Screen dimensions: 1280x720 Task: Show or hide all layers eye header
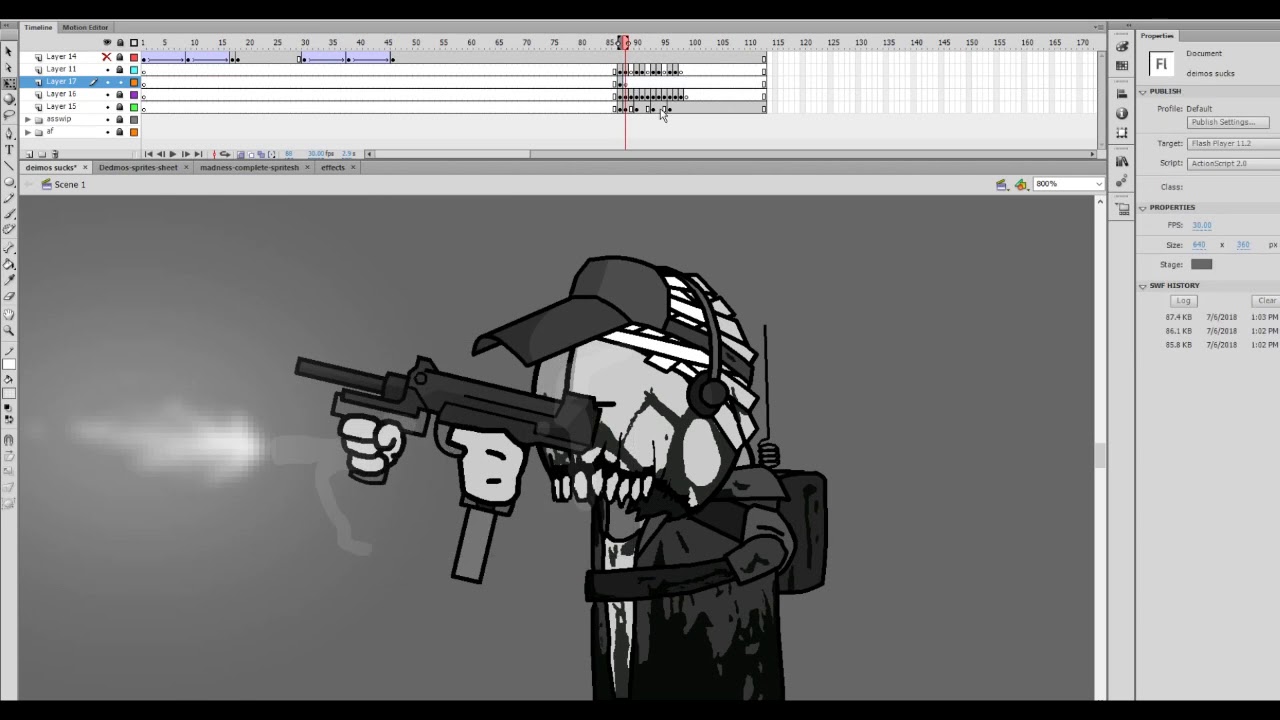coord(107,43)
